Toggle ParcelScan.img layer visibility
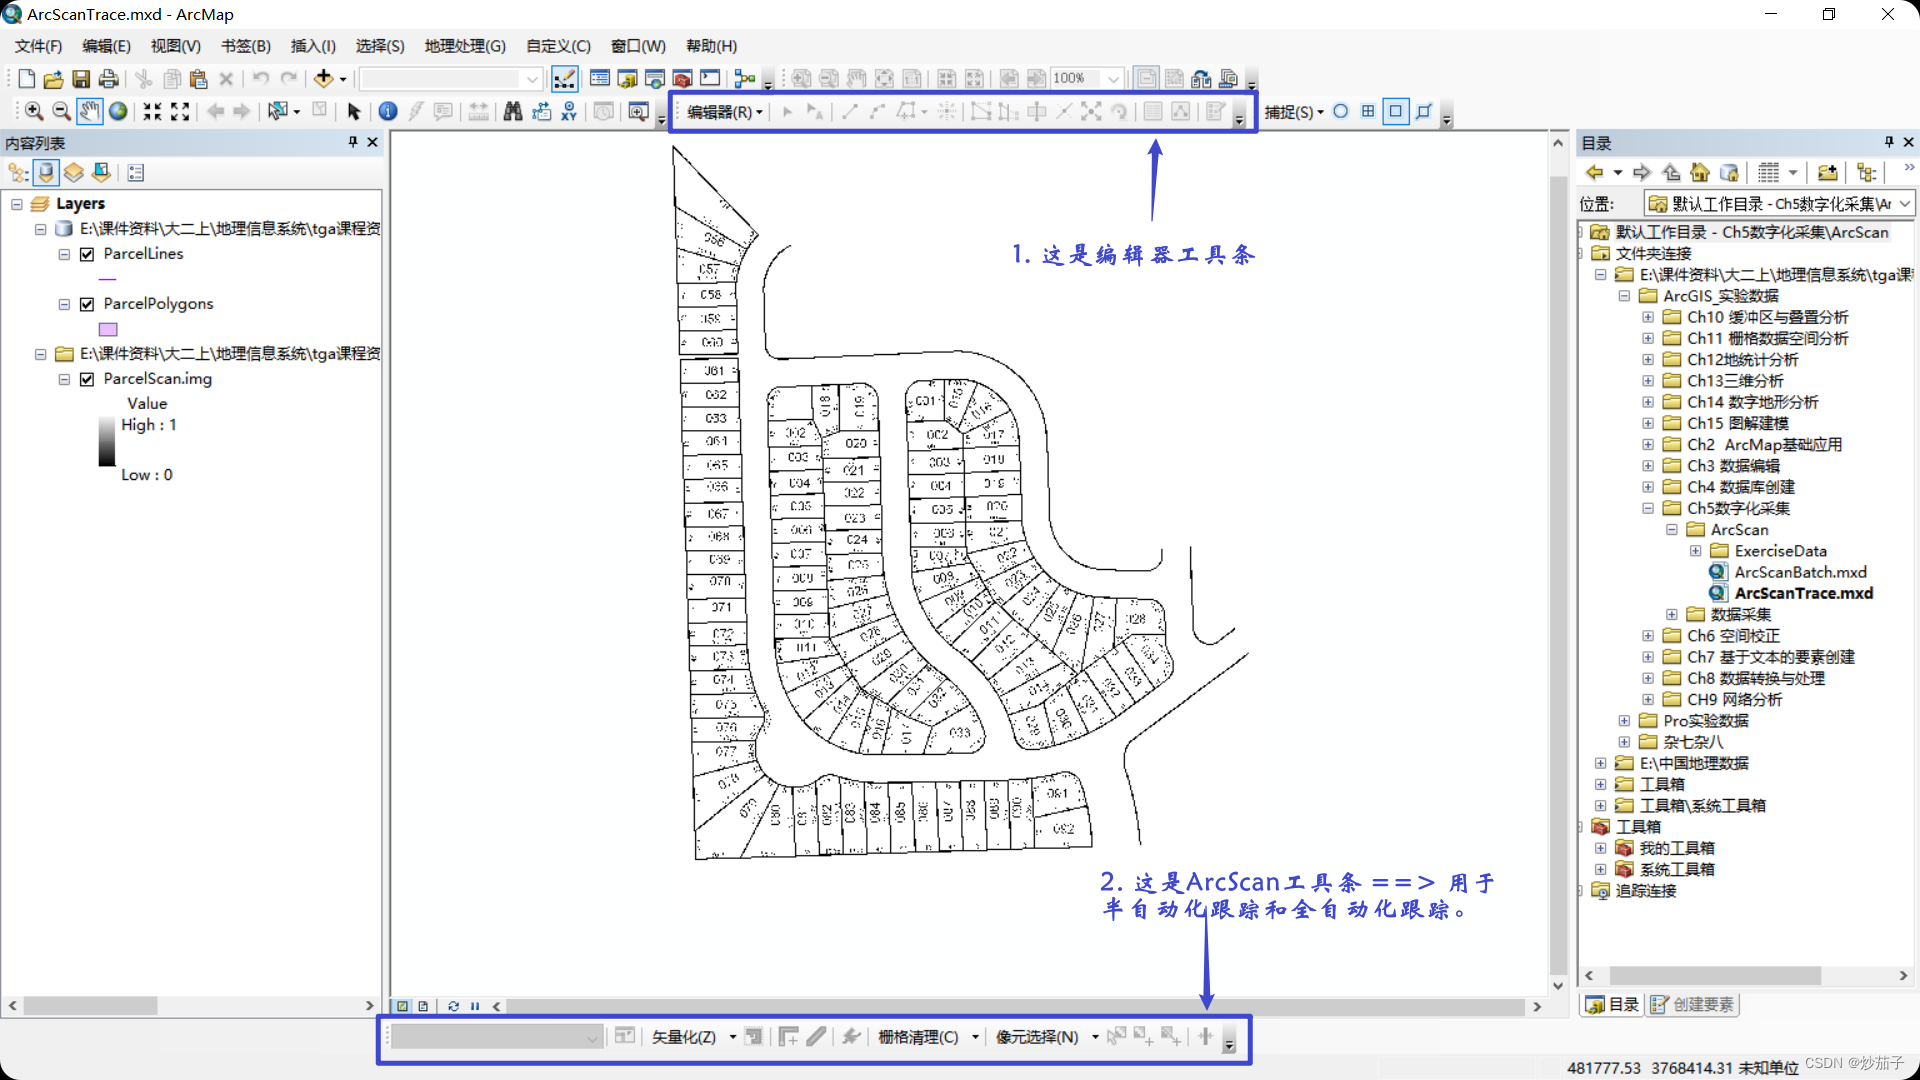The width and height of the screenshot is (1920, 1080). [x=87, y=379]
